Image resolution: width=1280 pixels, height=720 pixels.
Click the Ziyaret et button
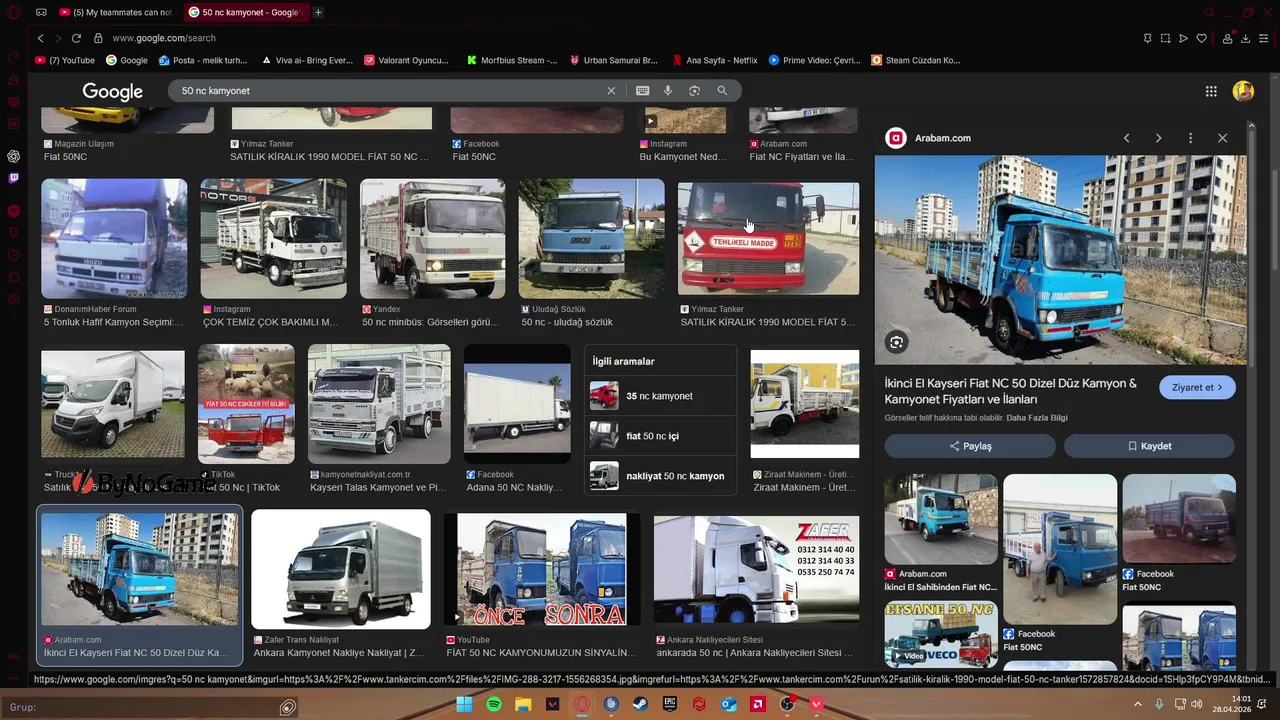coord(1197,387)
